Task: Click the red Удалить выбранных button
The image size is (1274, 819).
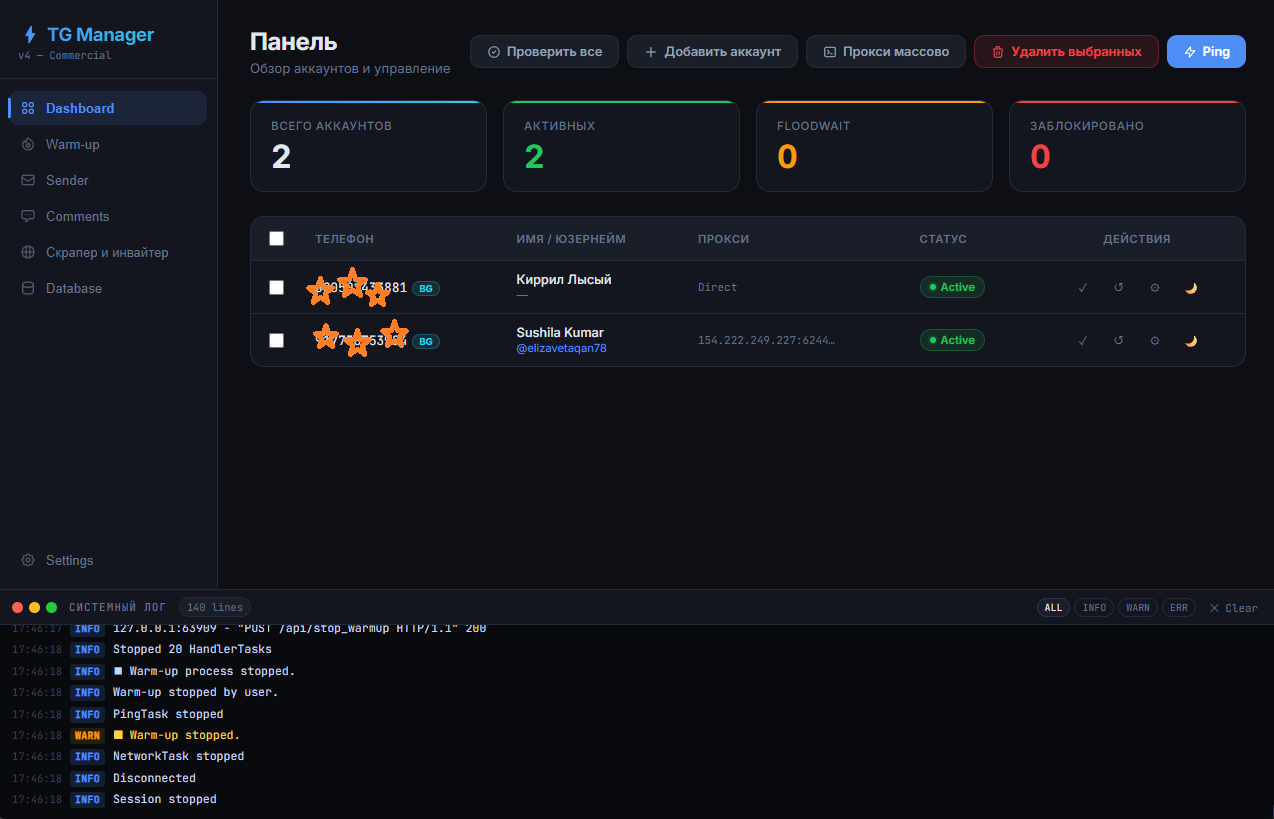Action: [1065, 52]
